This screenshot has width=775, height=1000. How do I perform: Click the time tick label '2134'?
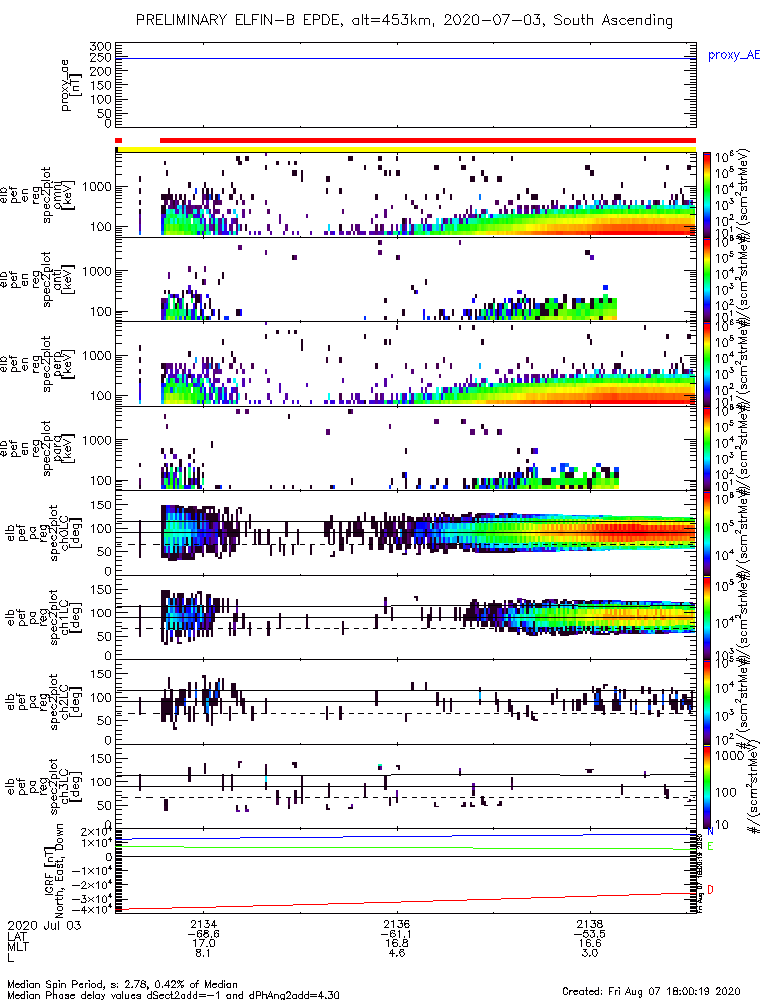203,924
